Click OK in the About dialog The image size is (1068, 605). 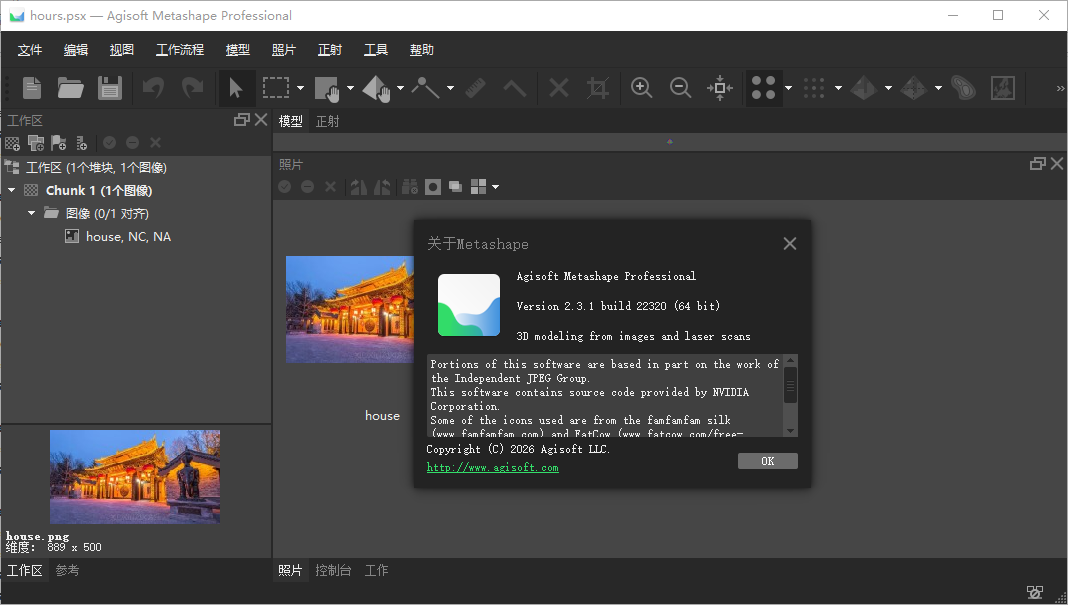point(767,461)
